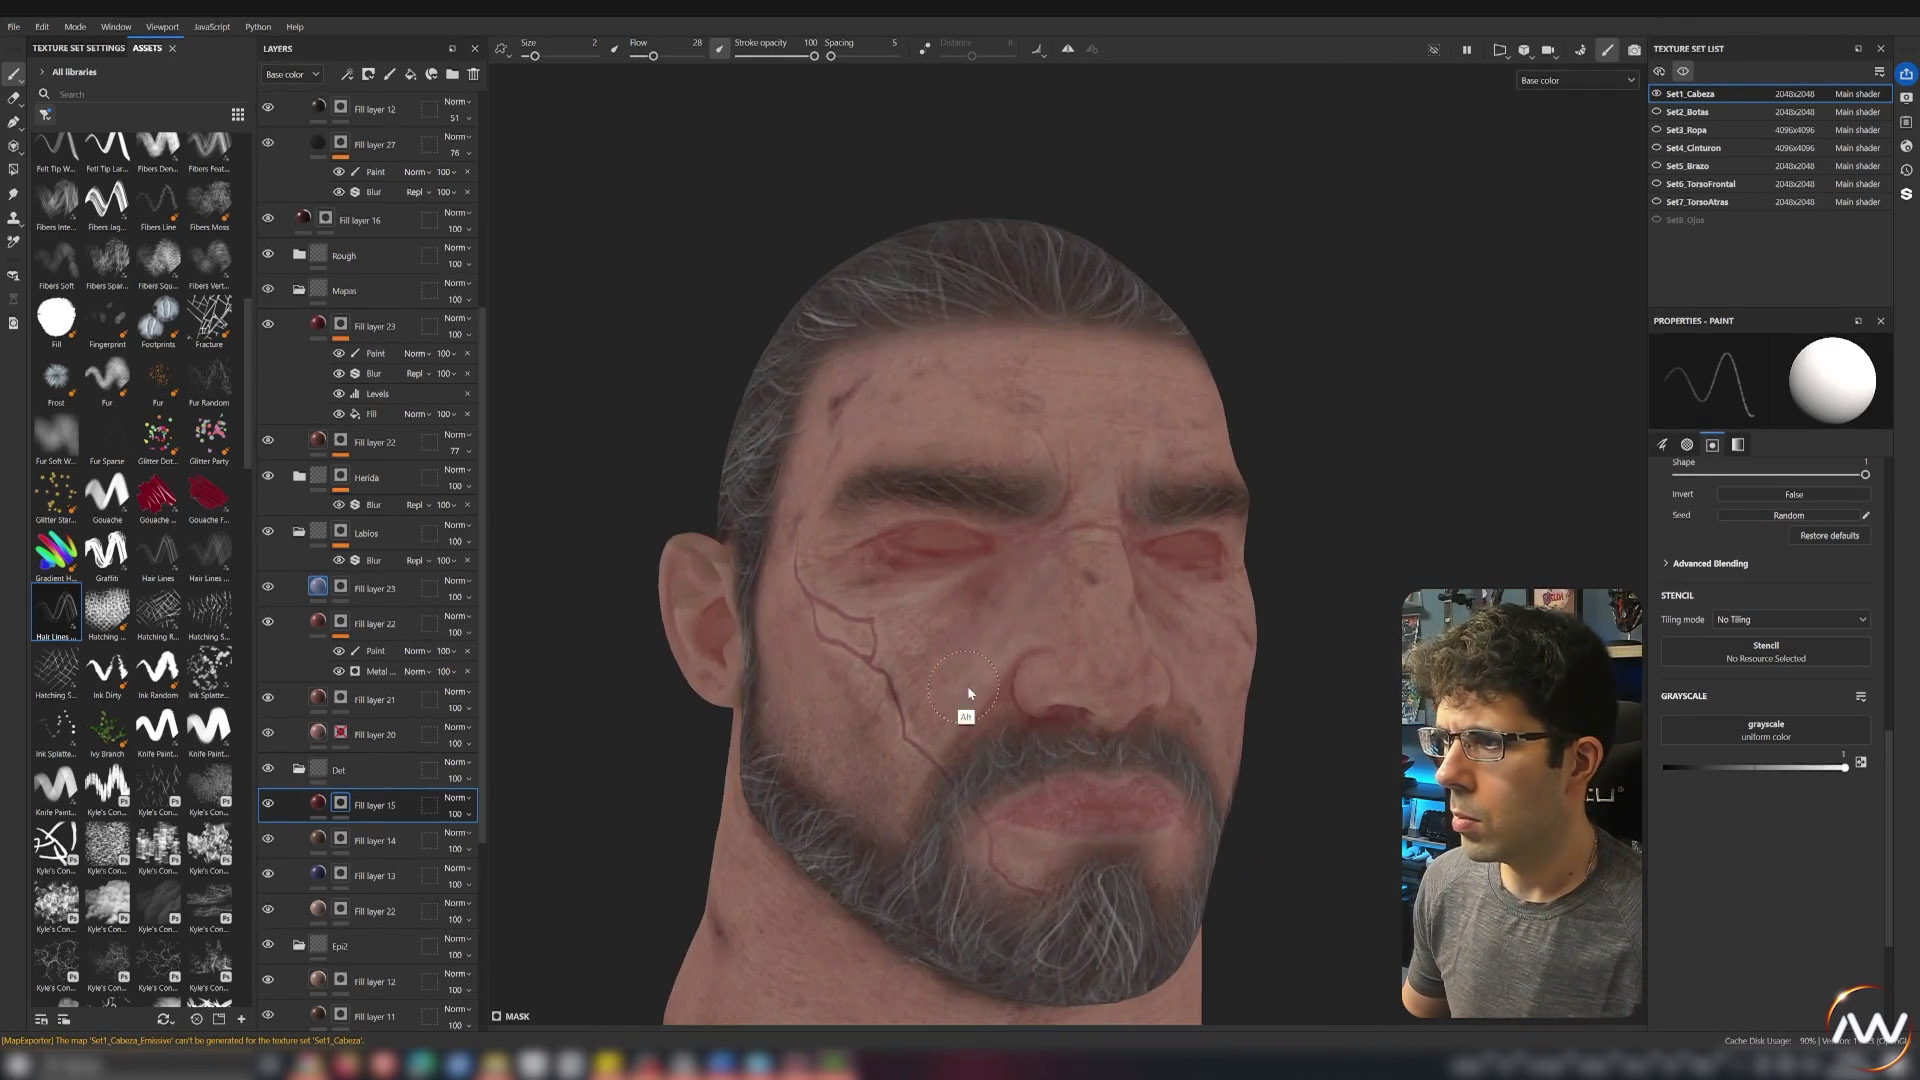This screenshot has height=1080, width=1920.
Task: Open the Base color channel dropdown in Layers
Action: point(292,74)
